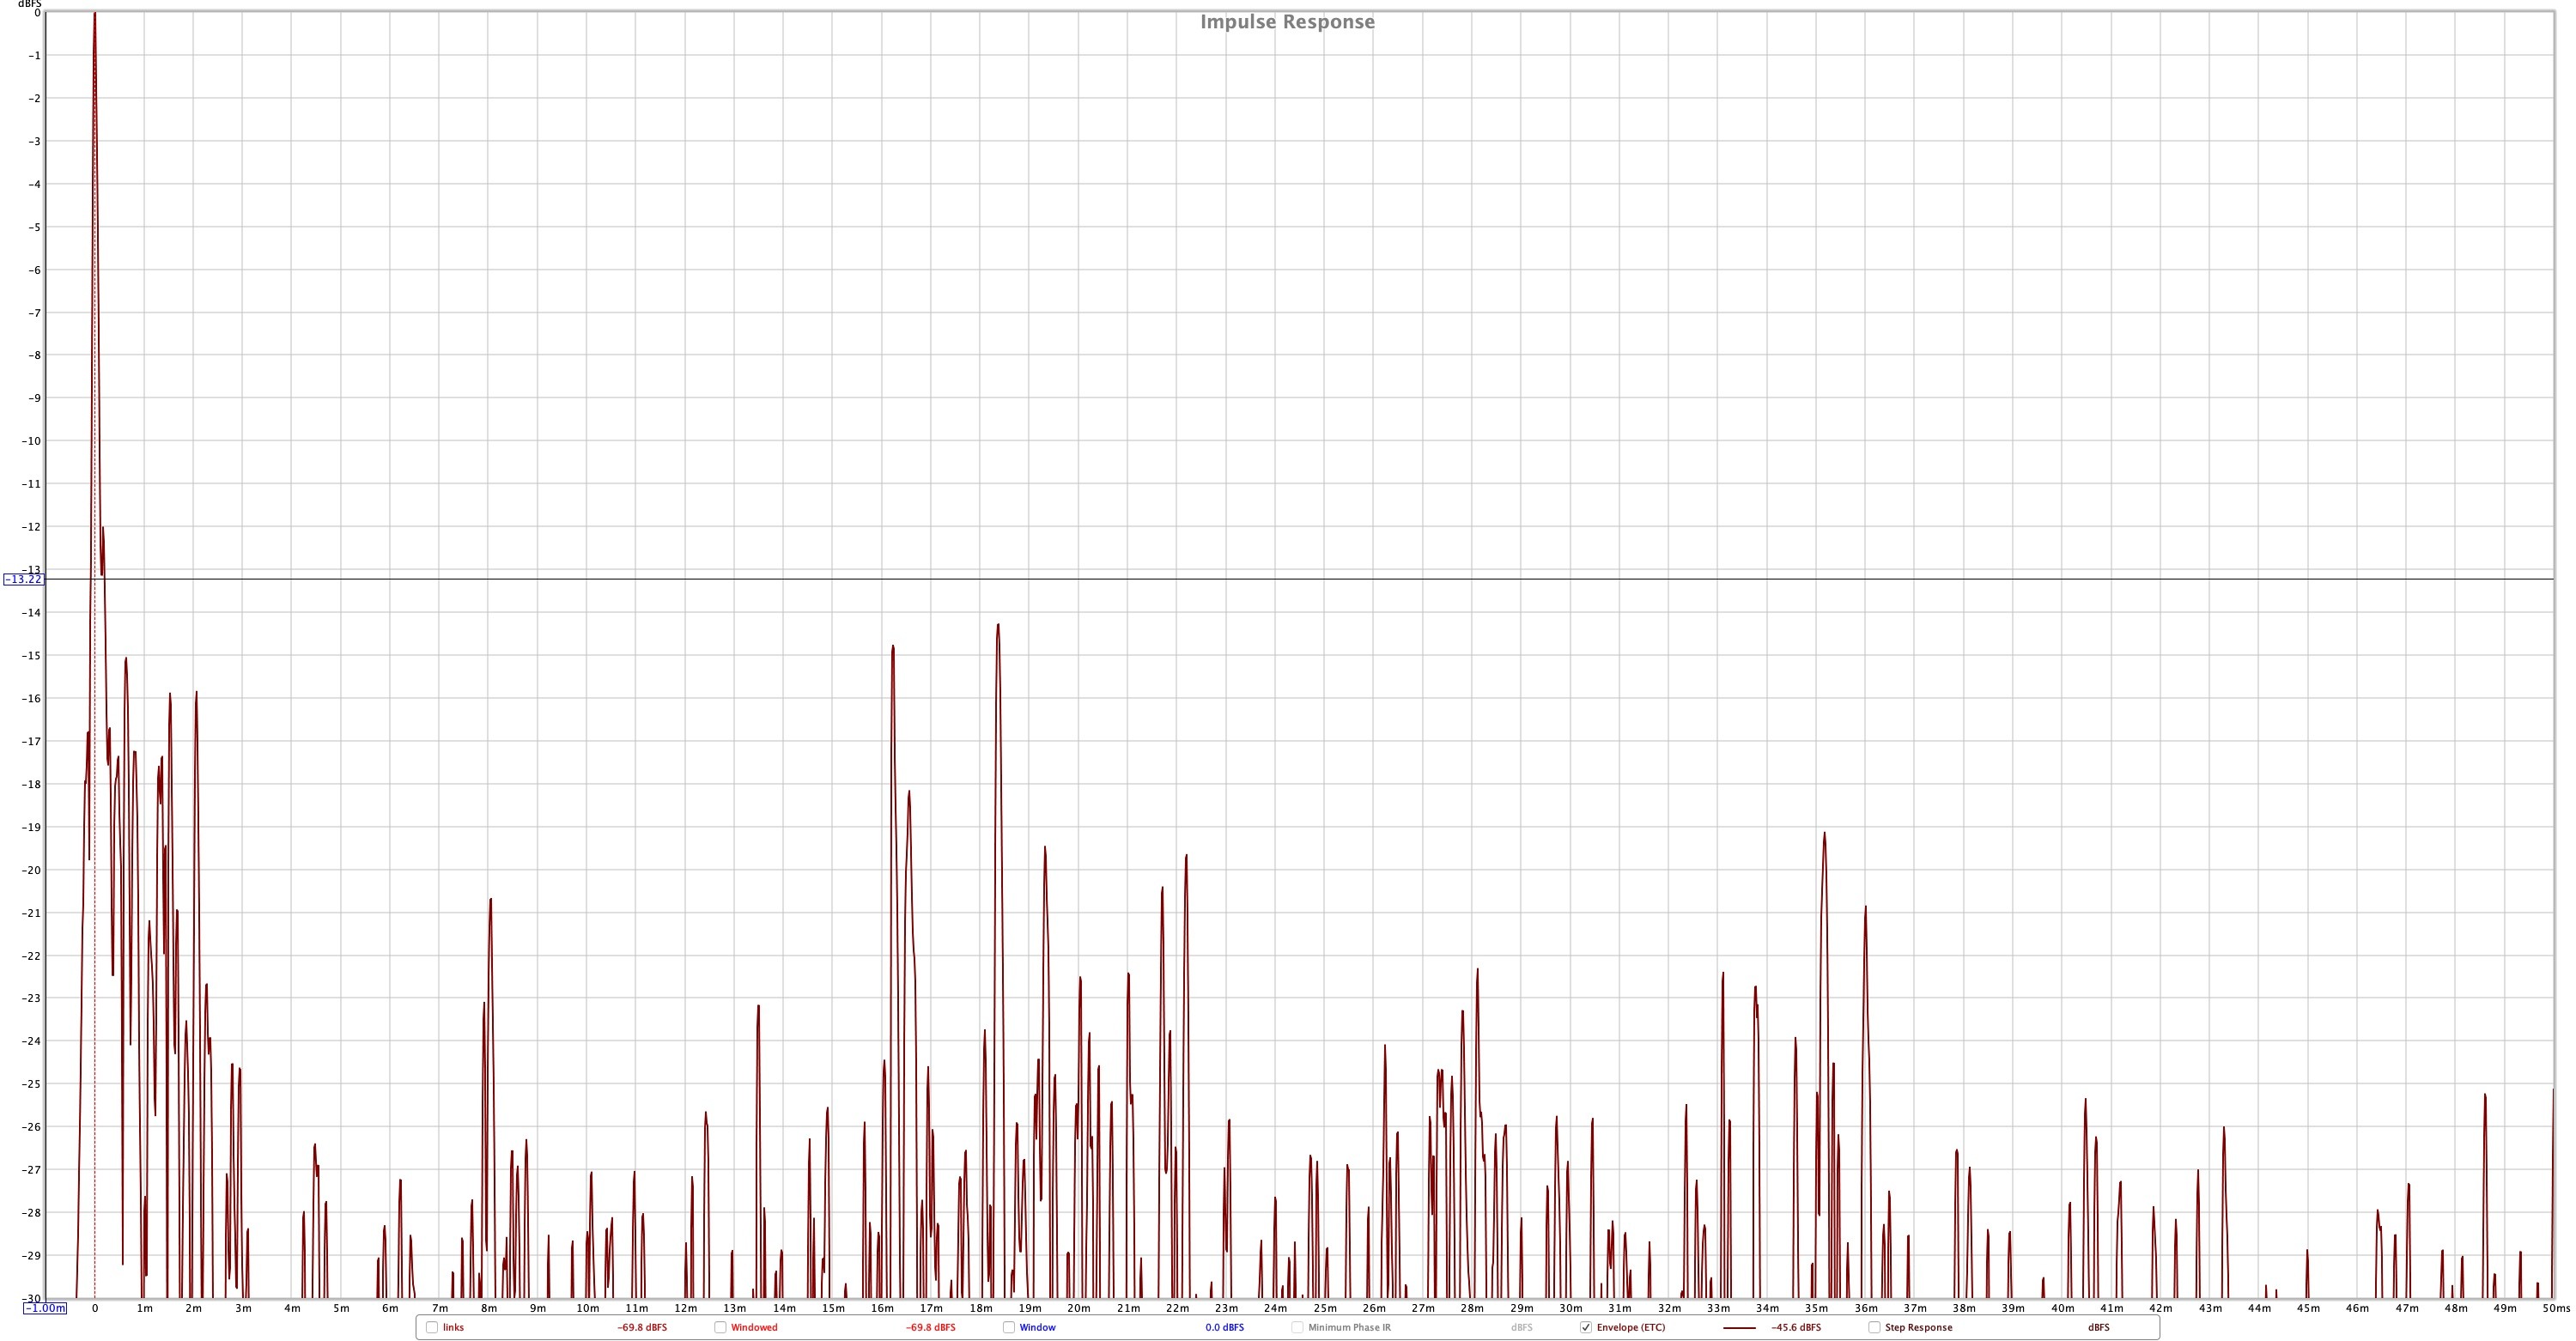Uncheck the Envelope (ETC) checkbox
The image size is (2576, 1341).
pyautogui.click(x=1586, y=1327)
